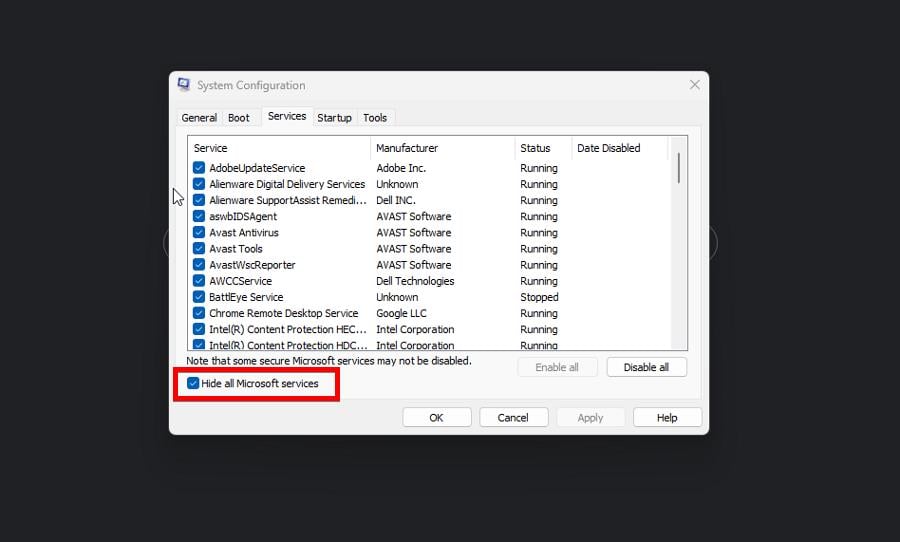Switch to the Boot tab

pyautogui.click(x=239, y=118)
